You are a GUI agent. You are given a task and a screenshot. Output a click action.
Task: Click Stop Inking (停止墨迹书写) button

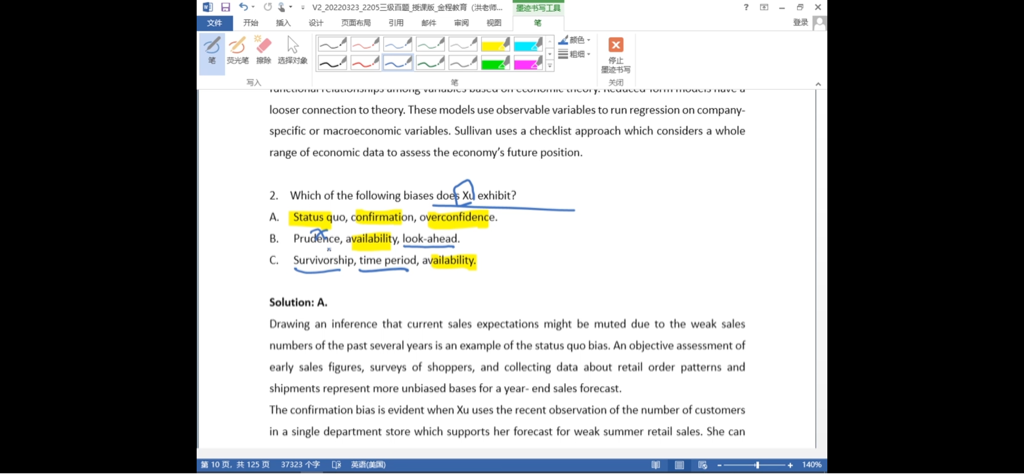(615, 56)
